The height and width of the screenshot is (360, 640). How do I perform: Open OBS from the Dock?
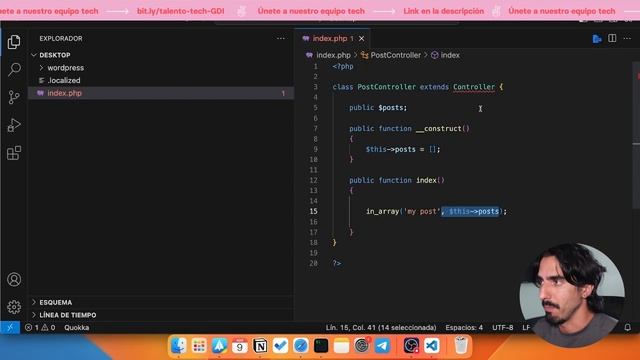click(x=411, y=346)
